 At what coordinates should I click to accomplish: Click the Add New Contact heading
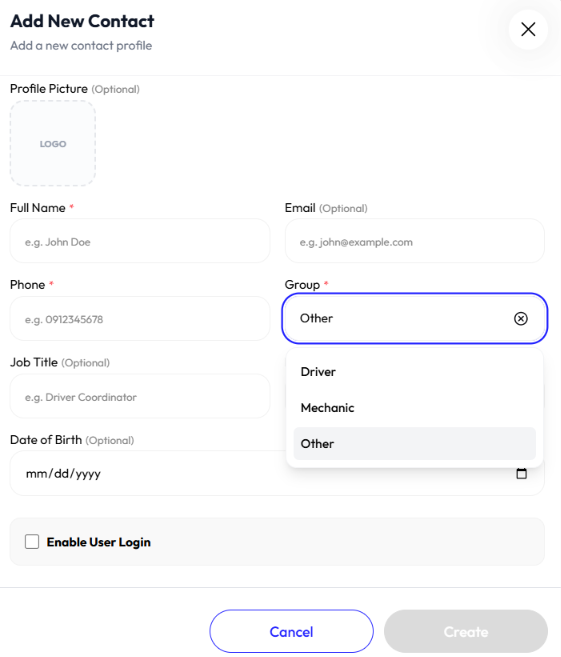82,21
